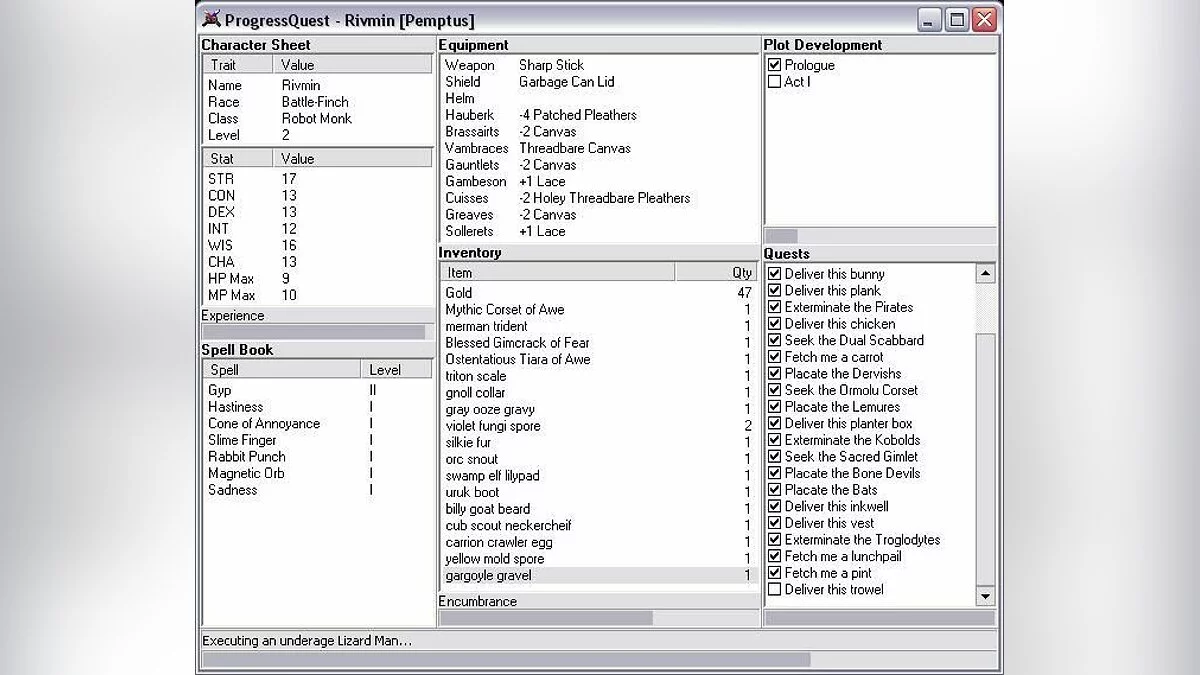Click the Encumbrance progress bar
This screenshot has width=1200, height=675.
point(599,618)
